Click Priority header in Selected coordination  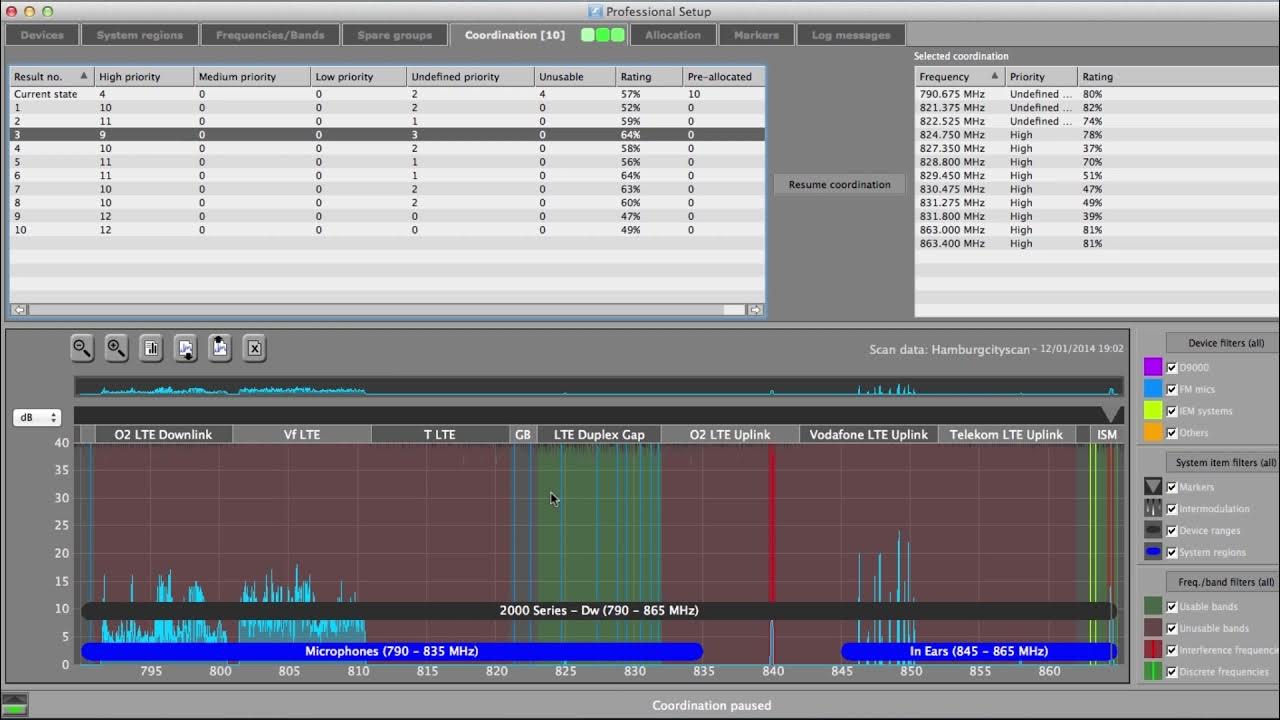click(1041, 76)
